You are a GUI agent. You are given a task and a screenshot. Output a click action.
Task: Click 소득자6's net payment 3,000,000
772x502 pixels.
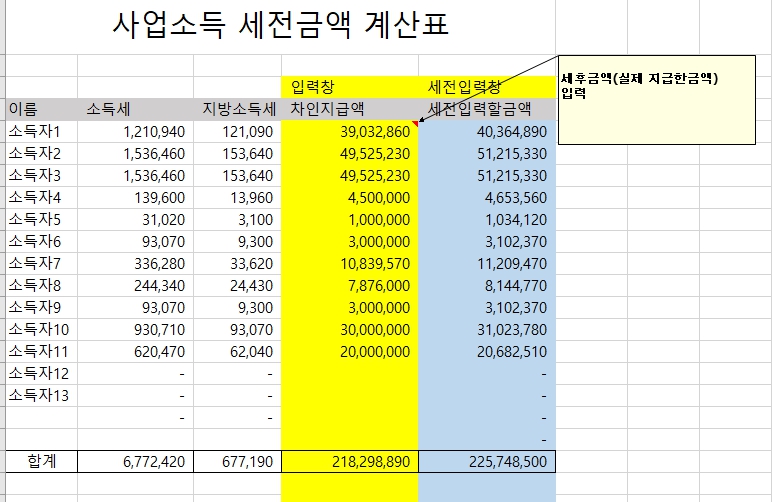350,242
